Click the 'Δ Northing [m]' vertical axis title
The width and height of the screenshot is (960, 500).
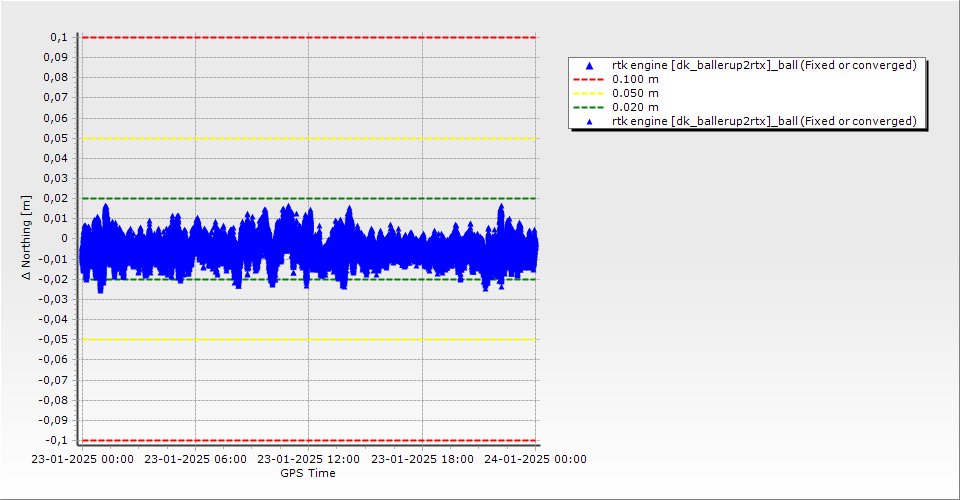26,237
